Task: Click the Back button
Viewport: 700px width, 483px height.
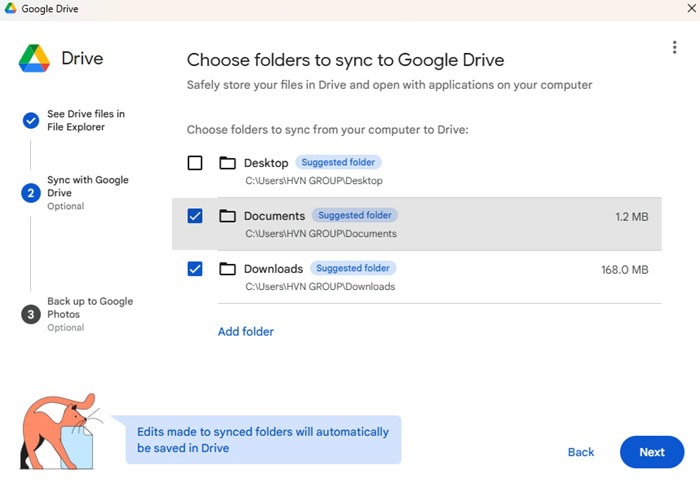Action: coord(581,452)
